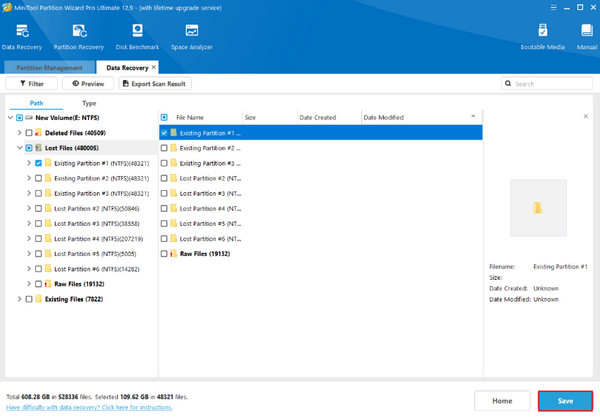Open the data recovery instructions link
Image resolution: width=600 pixels, height=418 pixels.
tap(89, 407)
